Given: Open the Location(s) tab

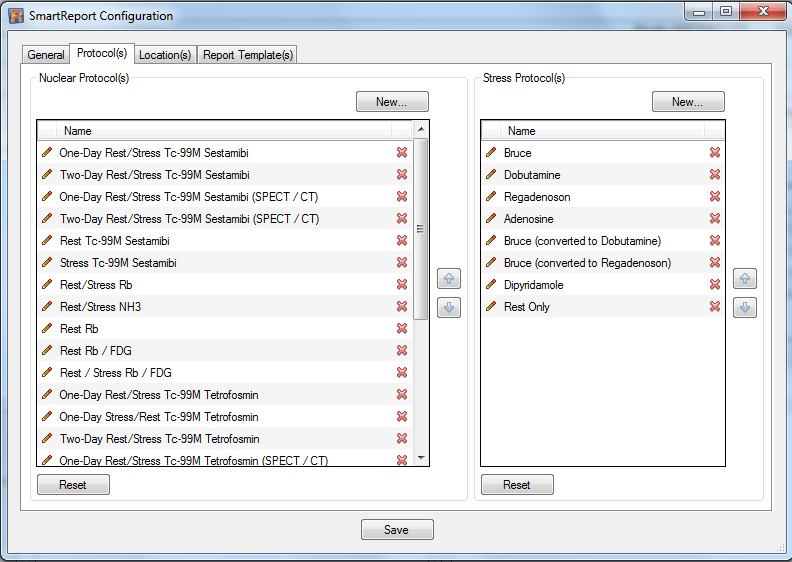Looking at the screenshot, I should point(164,55).
